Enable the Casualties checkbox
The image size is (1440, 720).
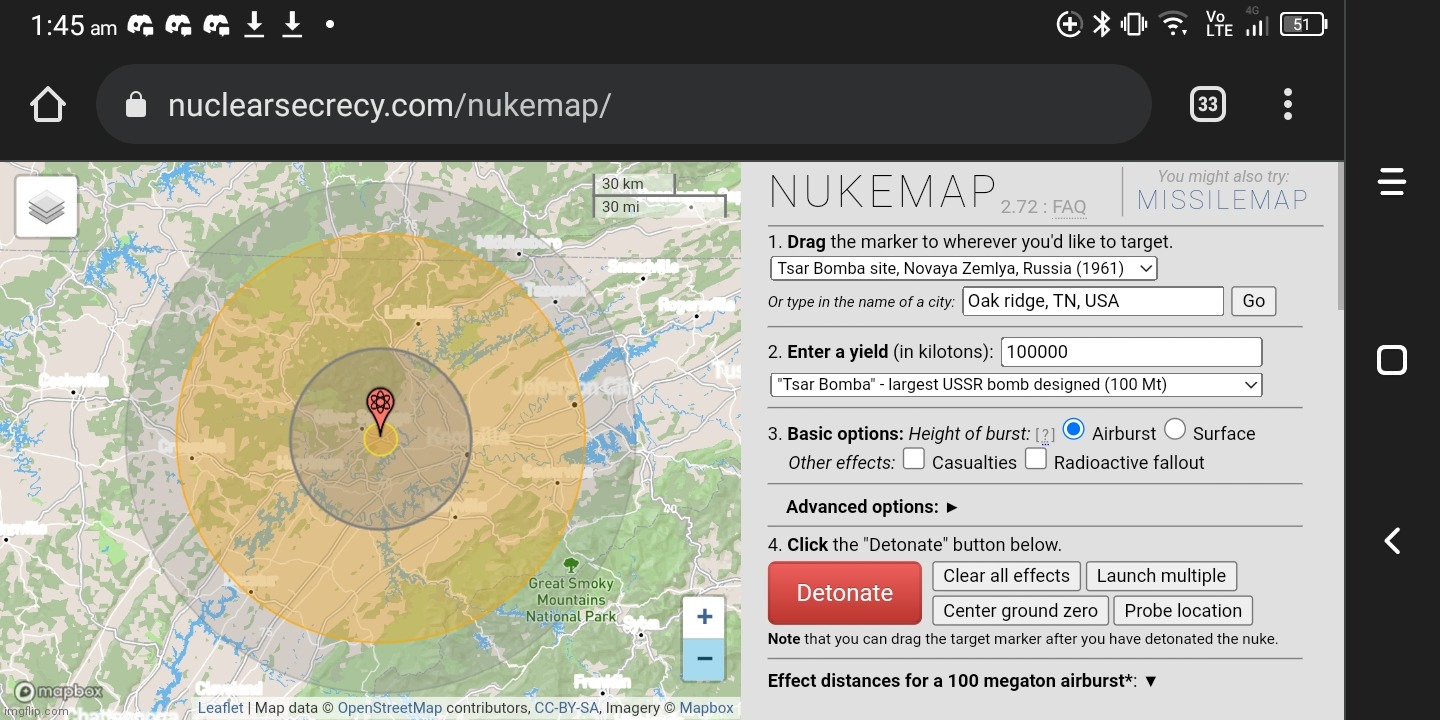pyautogui.click(x=913, y=459)
